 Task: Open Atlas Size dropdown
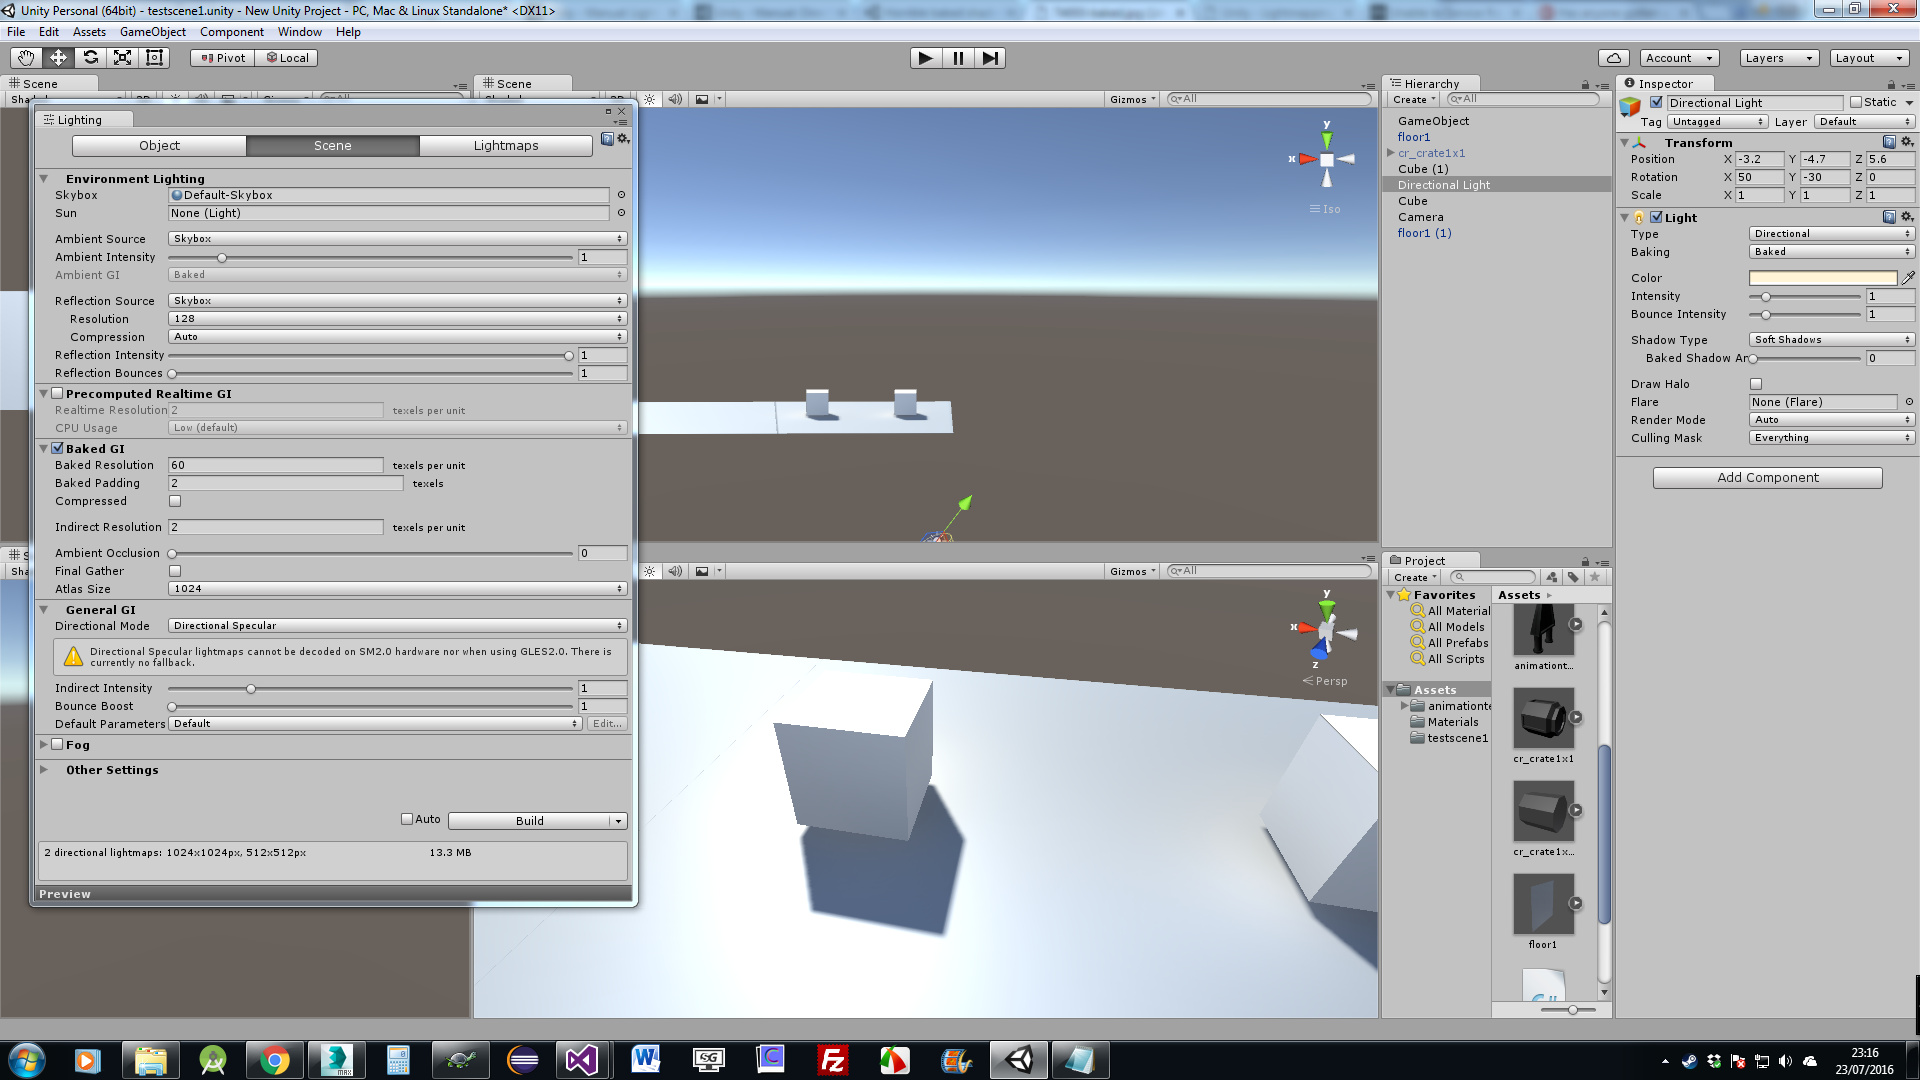click(x=398, y=589)
